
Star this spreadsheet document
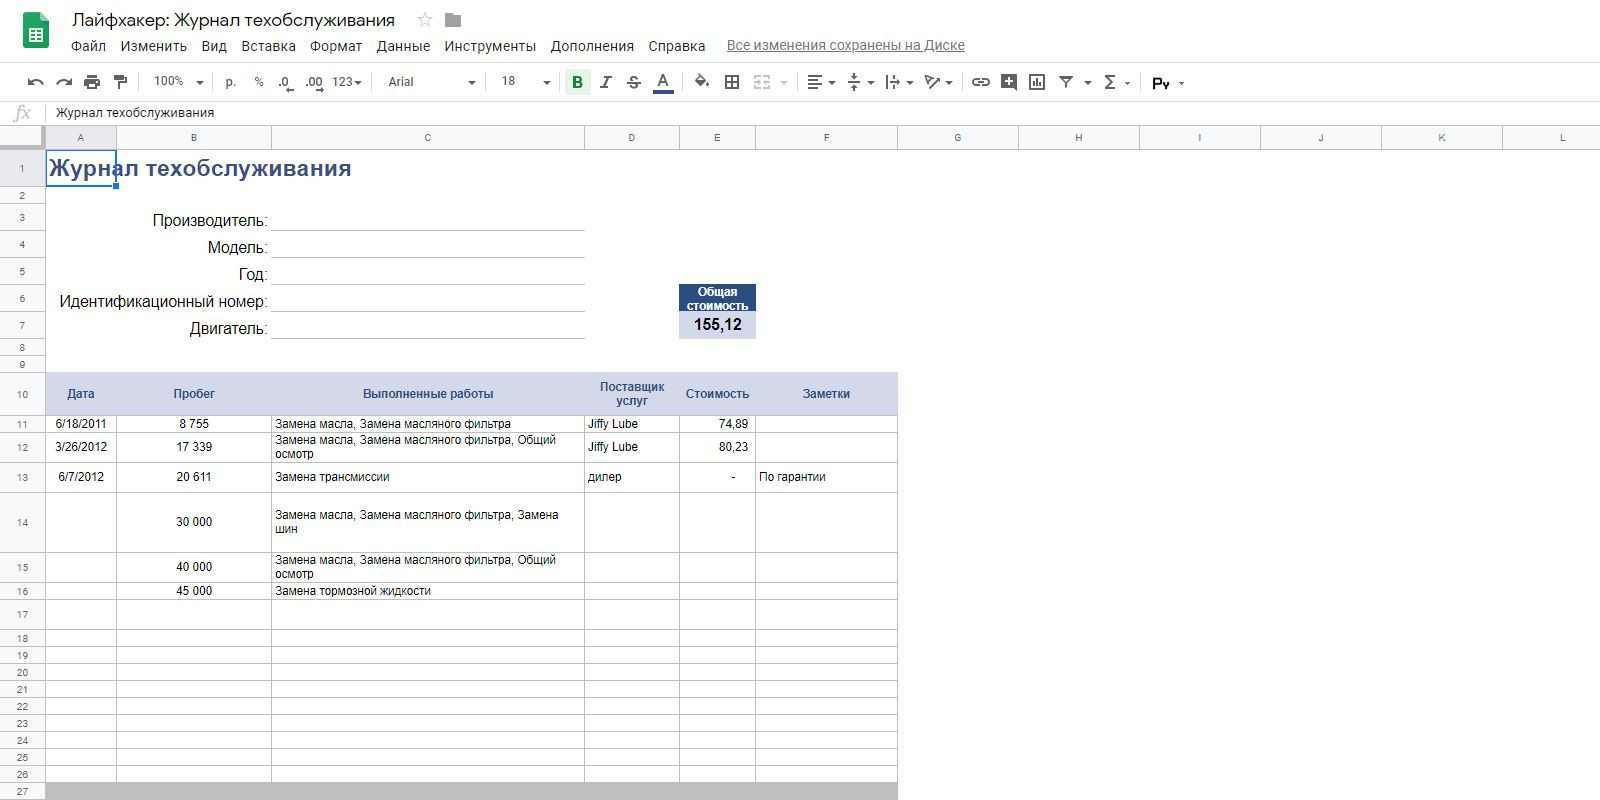(425, 20)
